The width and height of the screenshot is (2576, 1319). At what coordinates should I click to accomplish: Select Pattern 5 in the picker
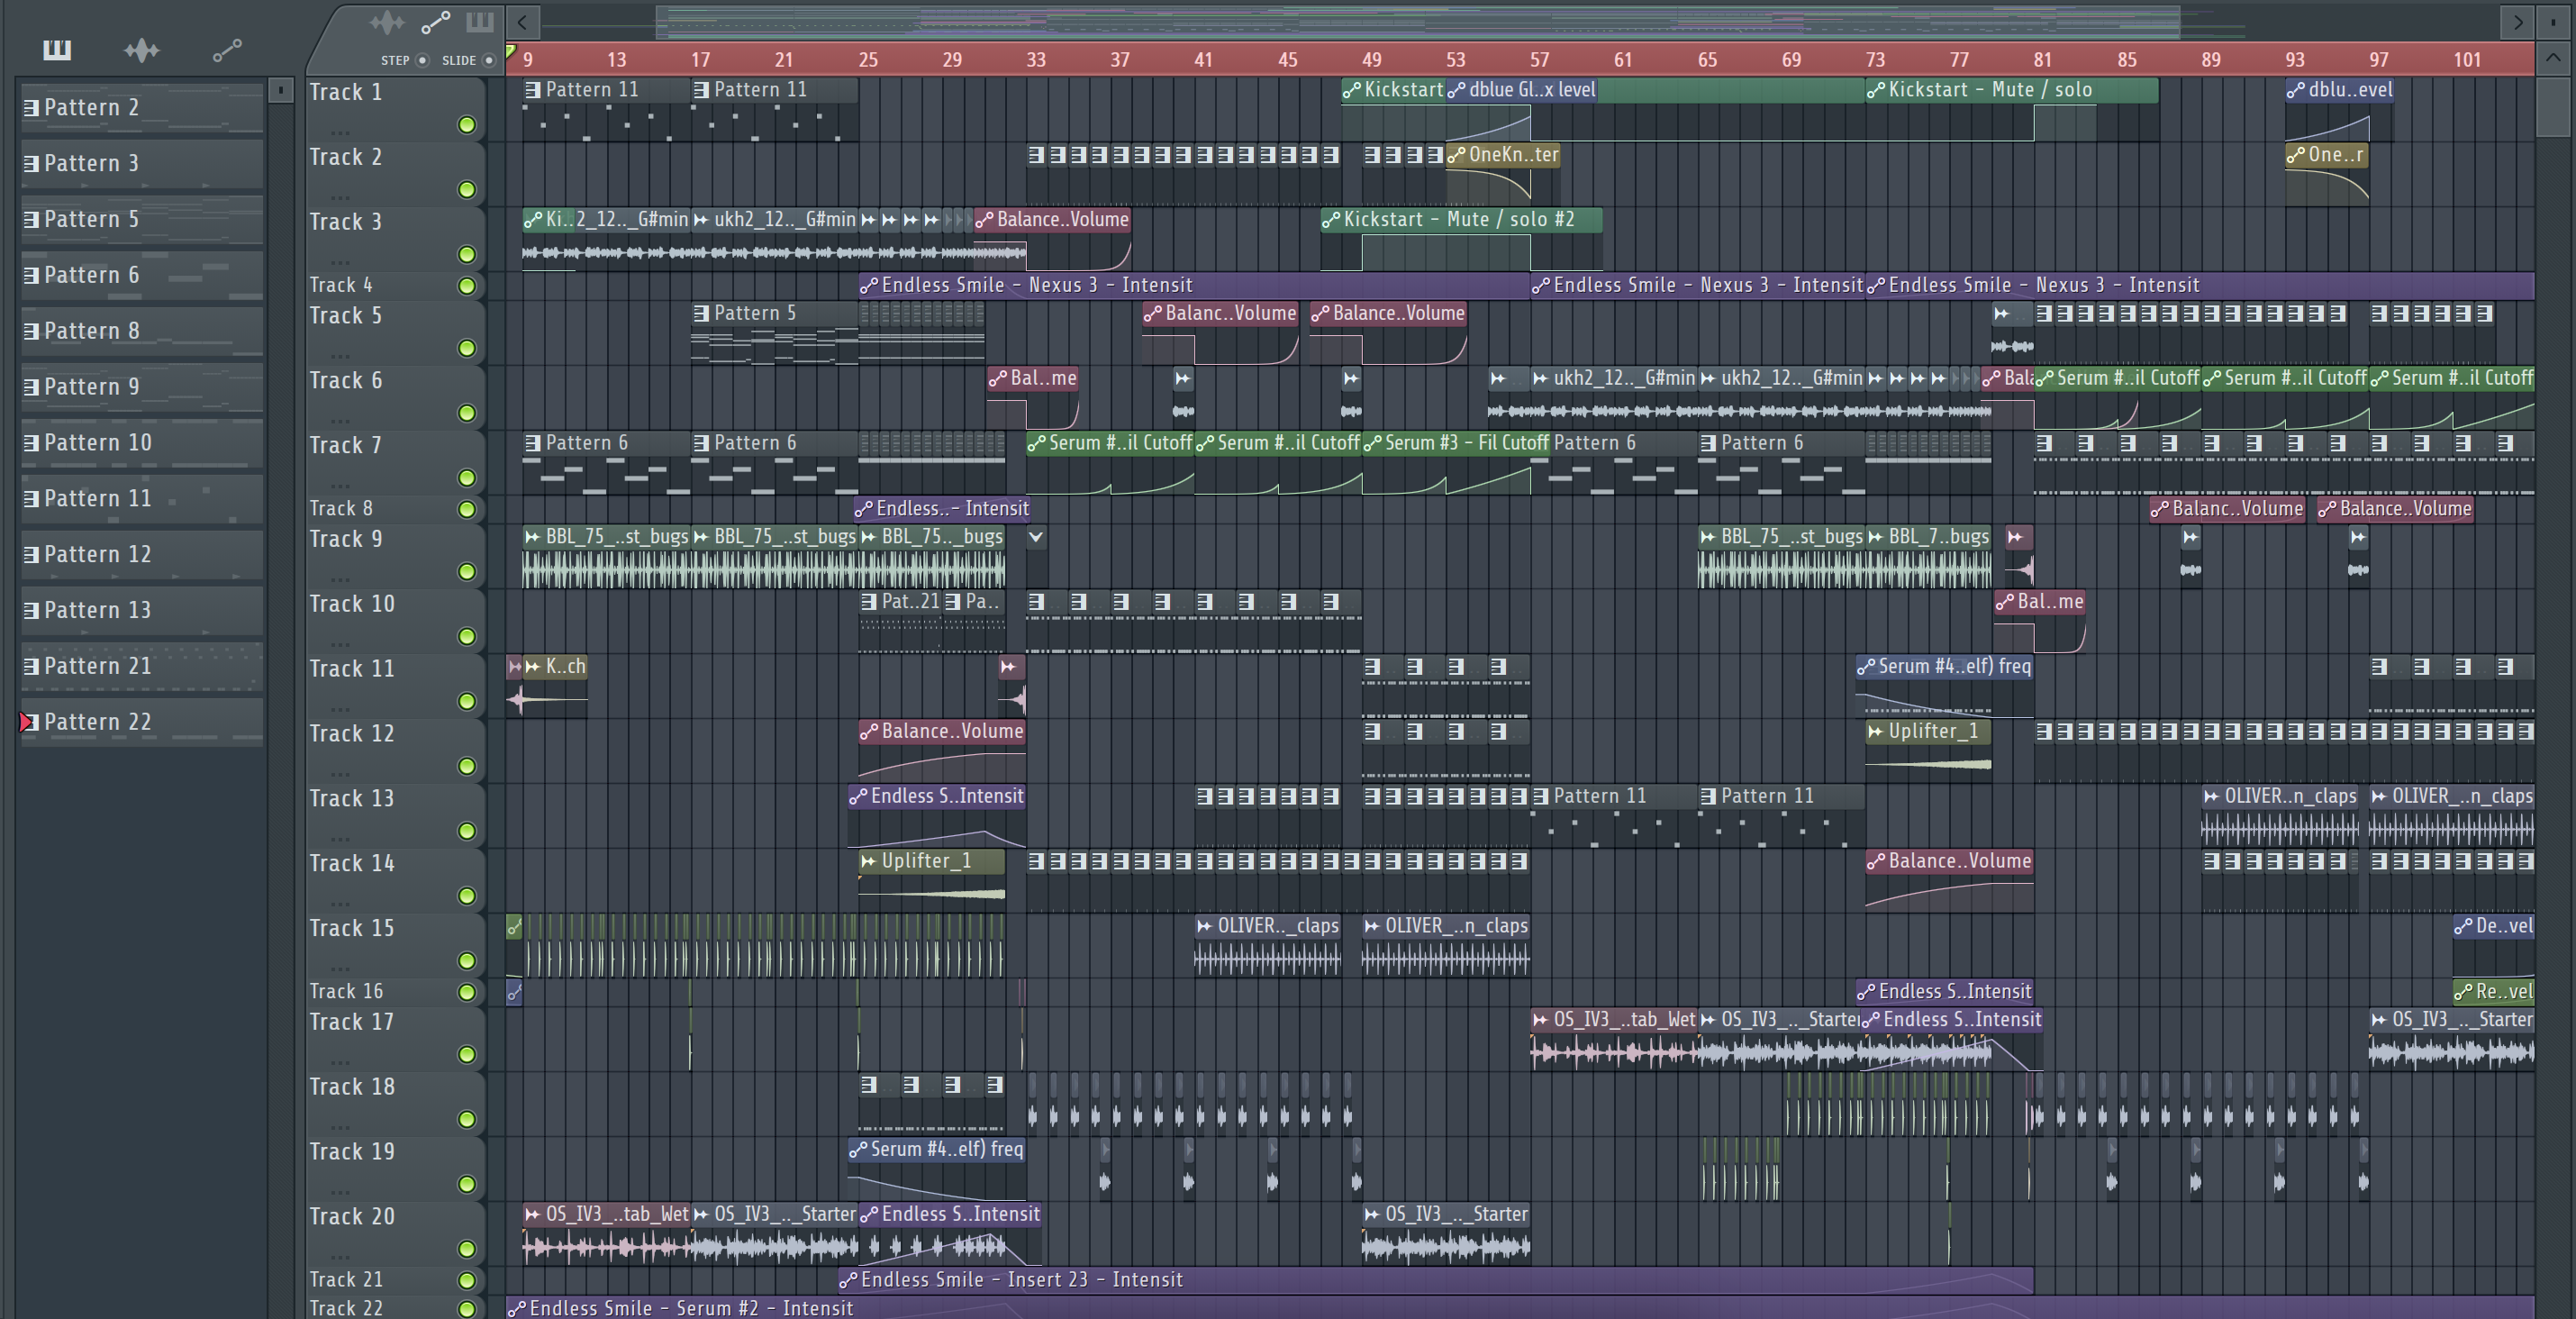pos(141,219)
